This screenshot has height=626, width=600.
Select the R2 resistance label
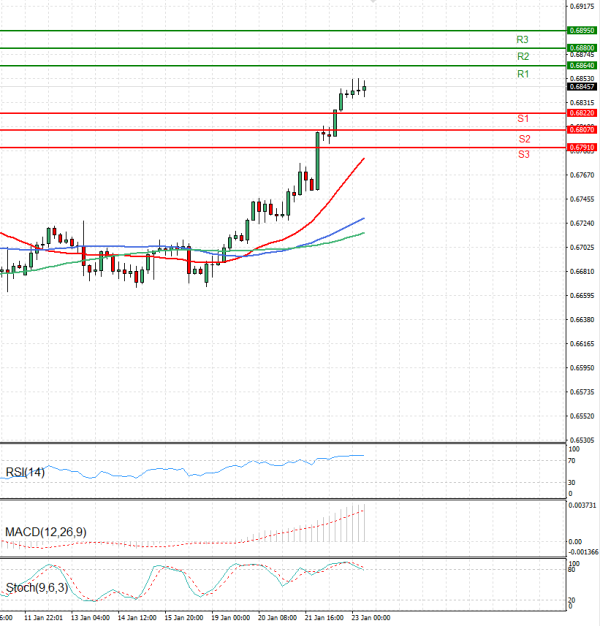(522, 57)
